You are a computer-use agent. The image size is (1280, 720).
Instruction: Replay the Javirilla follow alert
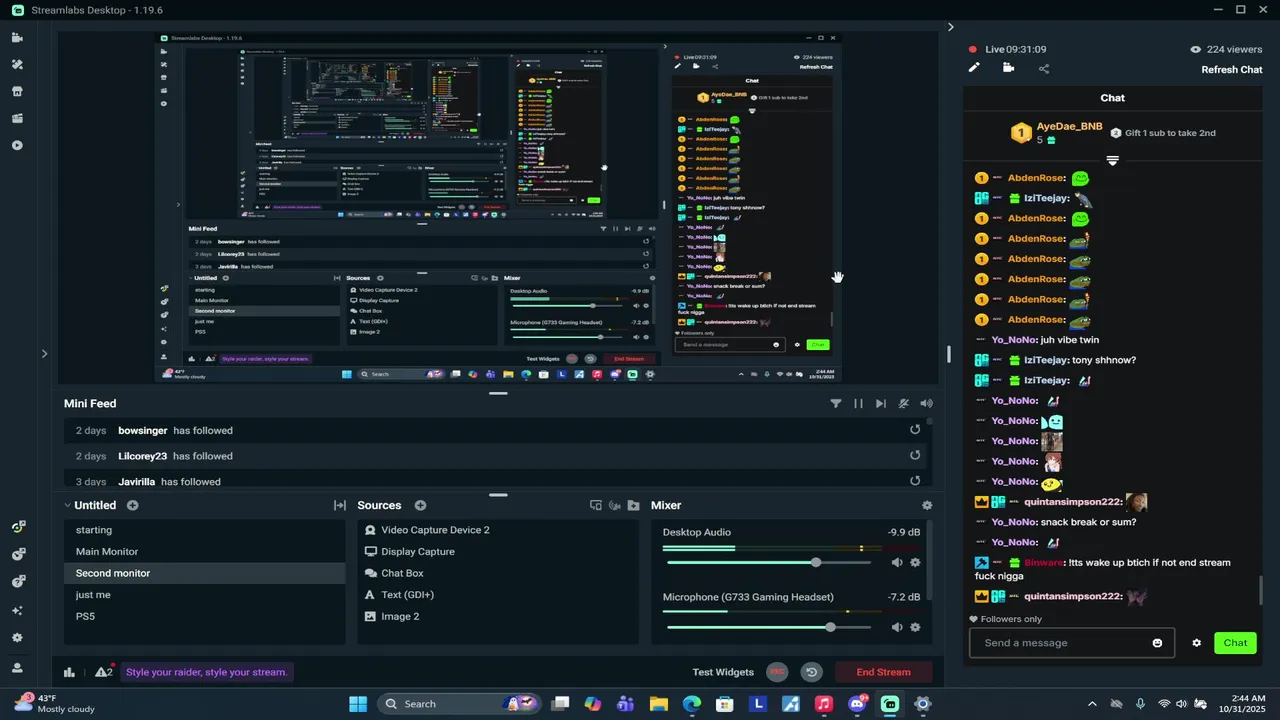[914, 481]
